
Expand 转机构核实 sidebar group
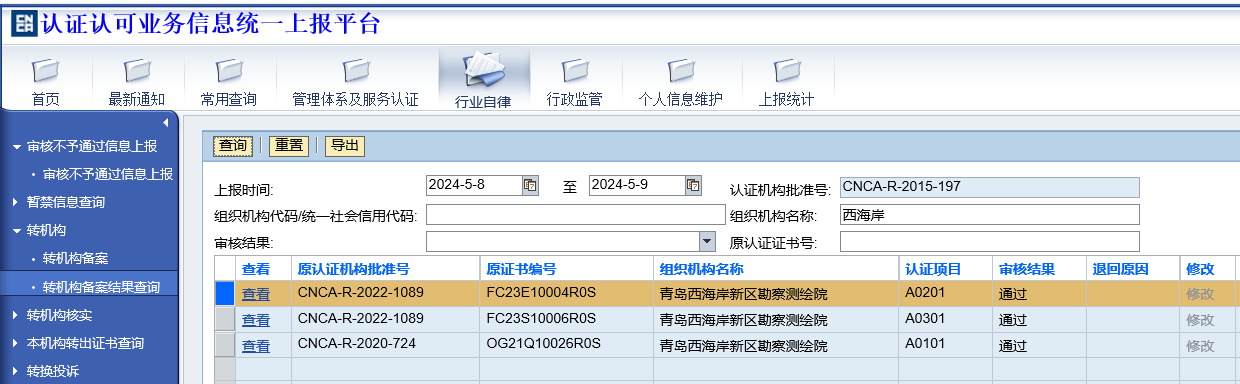(15, 315)
